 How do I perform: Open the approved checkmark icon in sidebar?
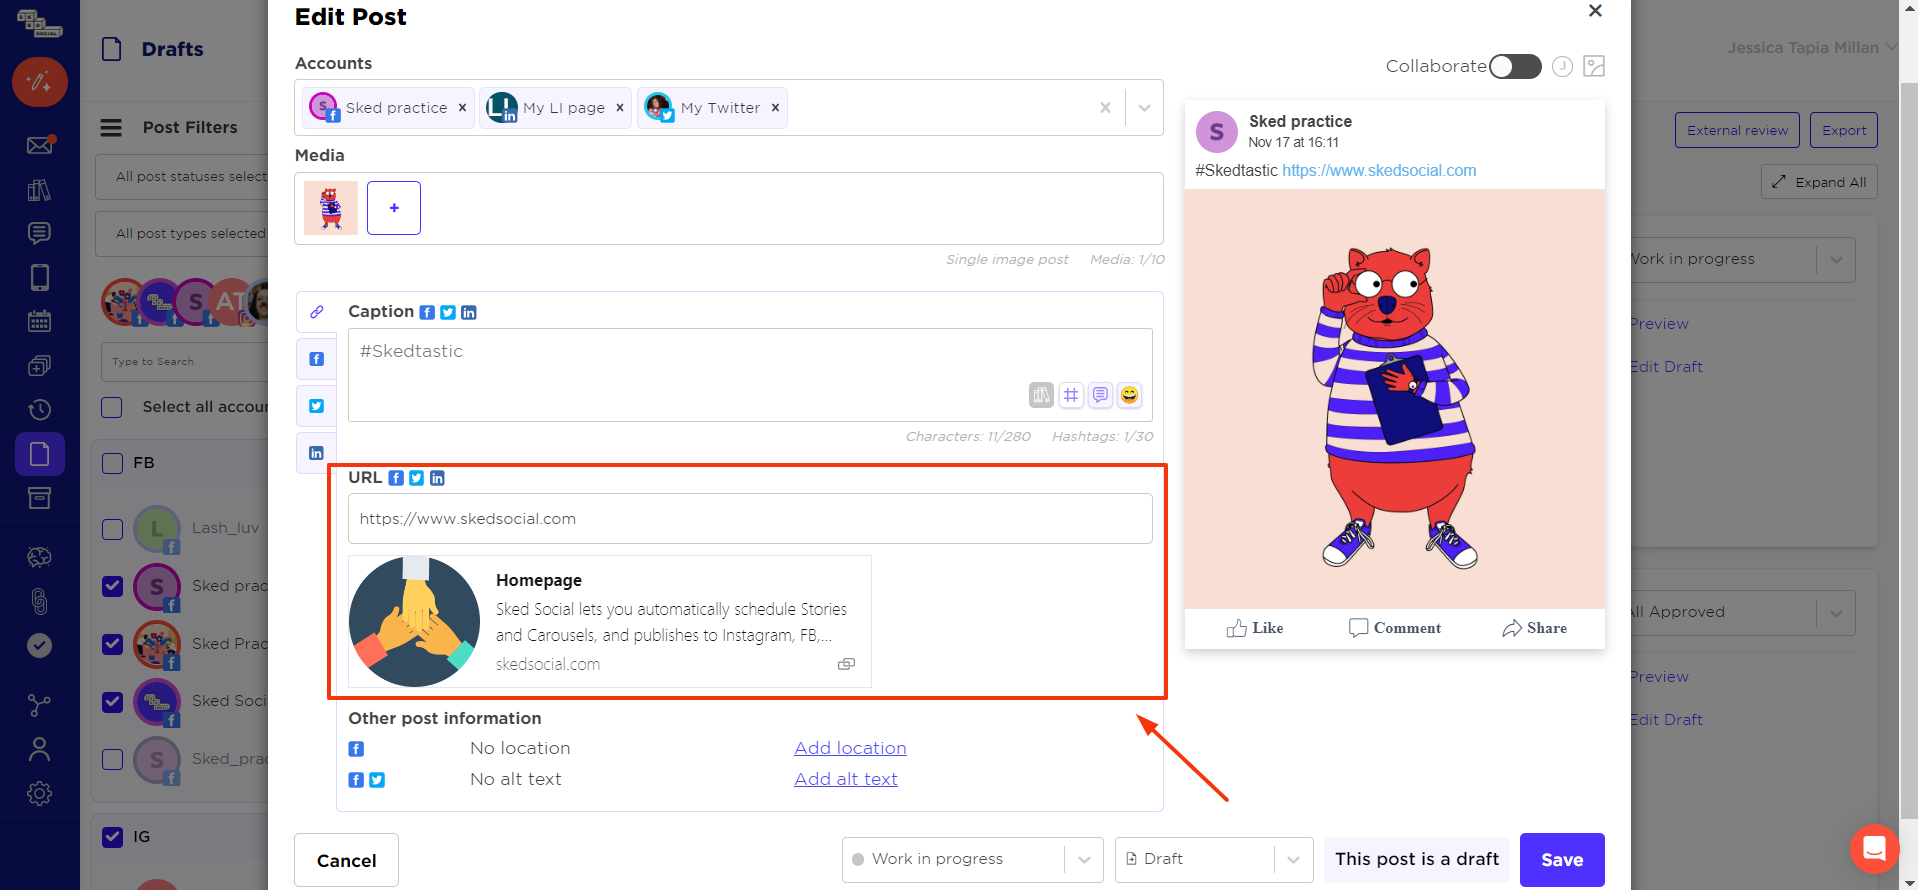pos(39,645)
